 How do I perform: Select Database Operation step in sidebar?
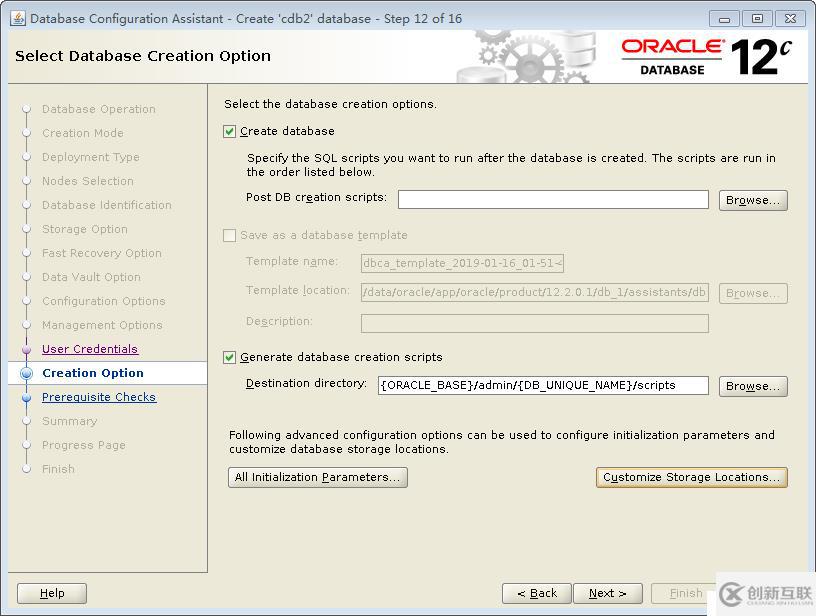pyautogui.click(x=99, y=109)
